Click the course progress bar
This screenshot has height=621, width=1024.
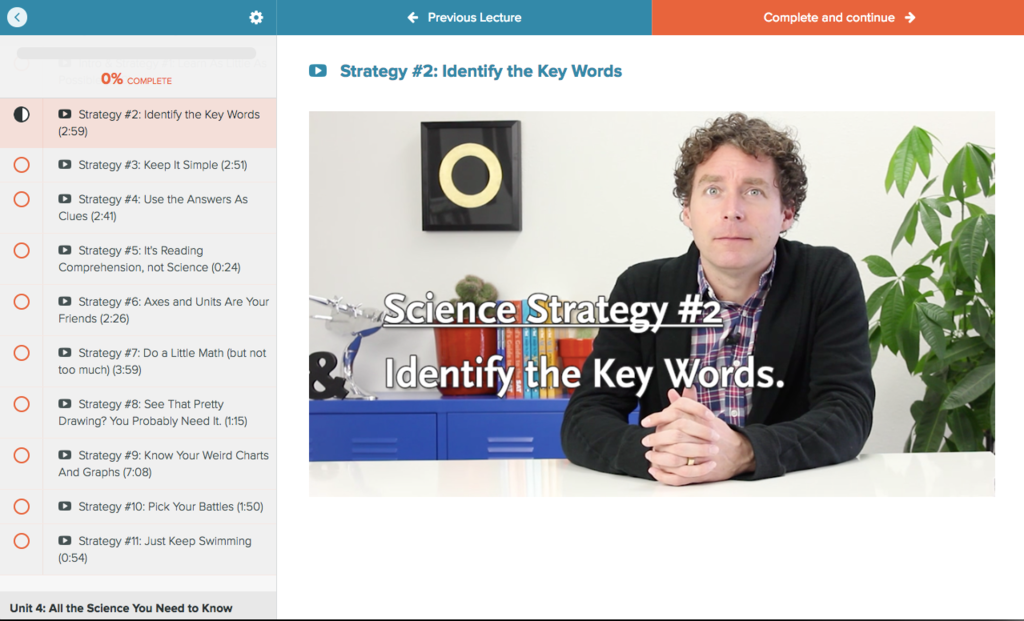pos(136,53)
